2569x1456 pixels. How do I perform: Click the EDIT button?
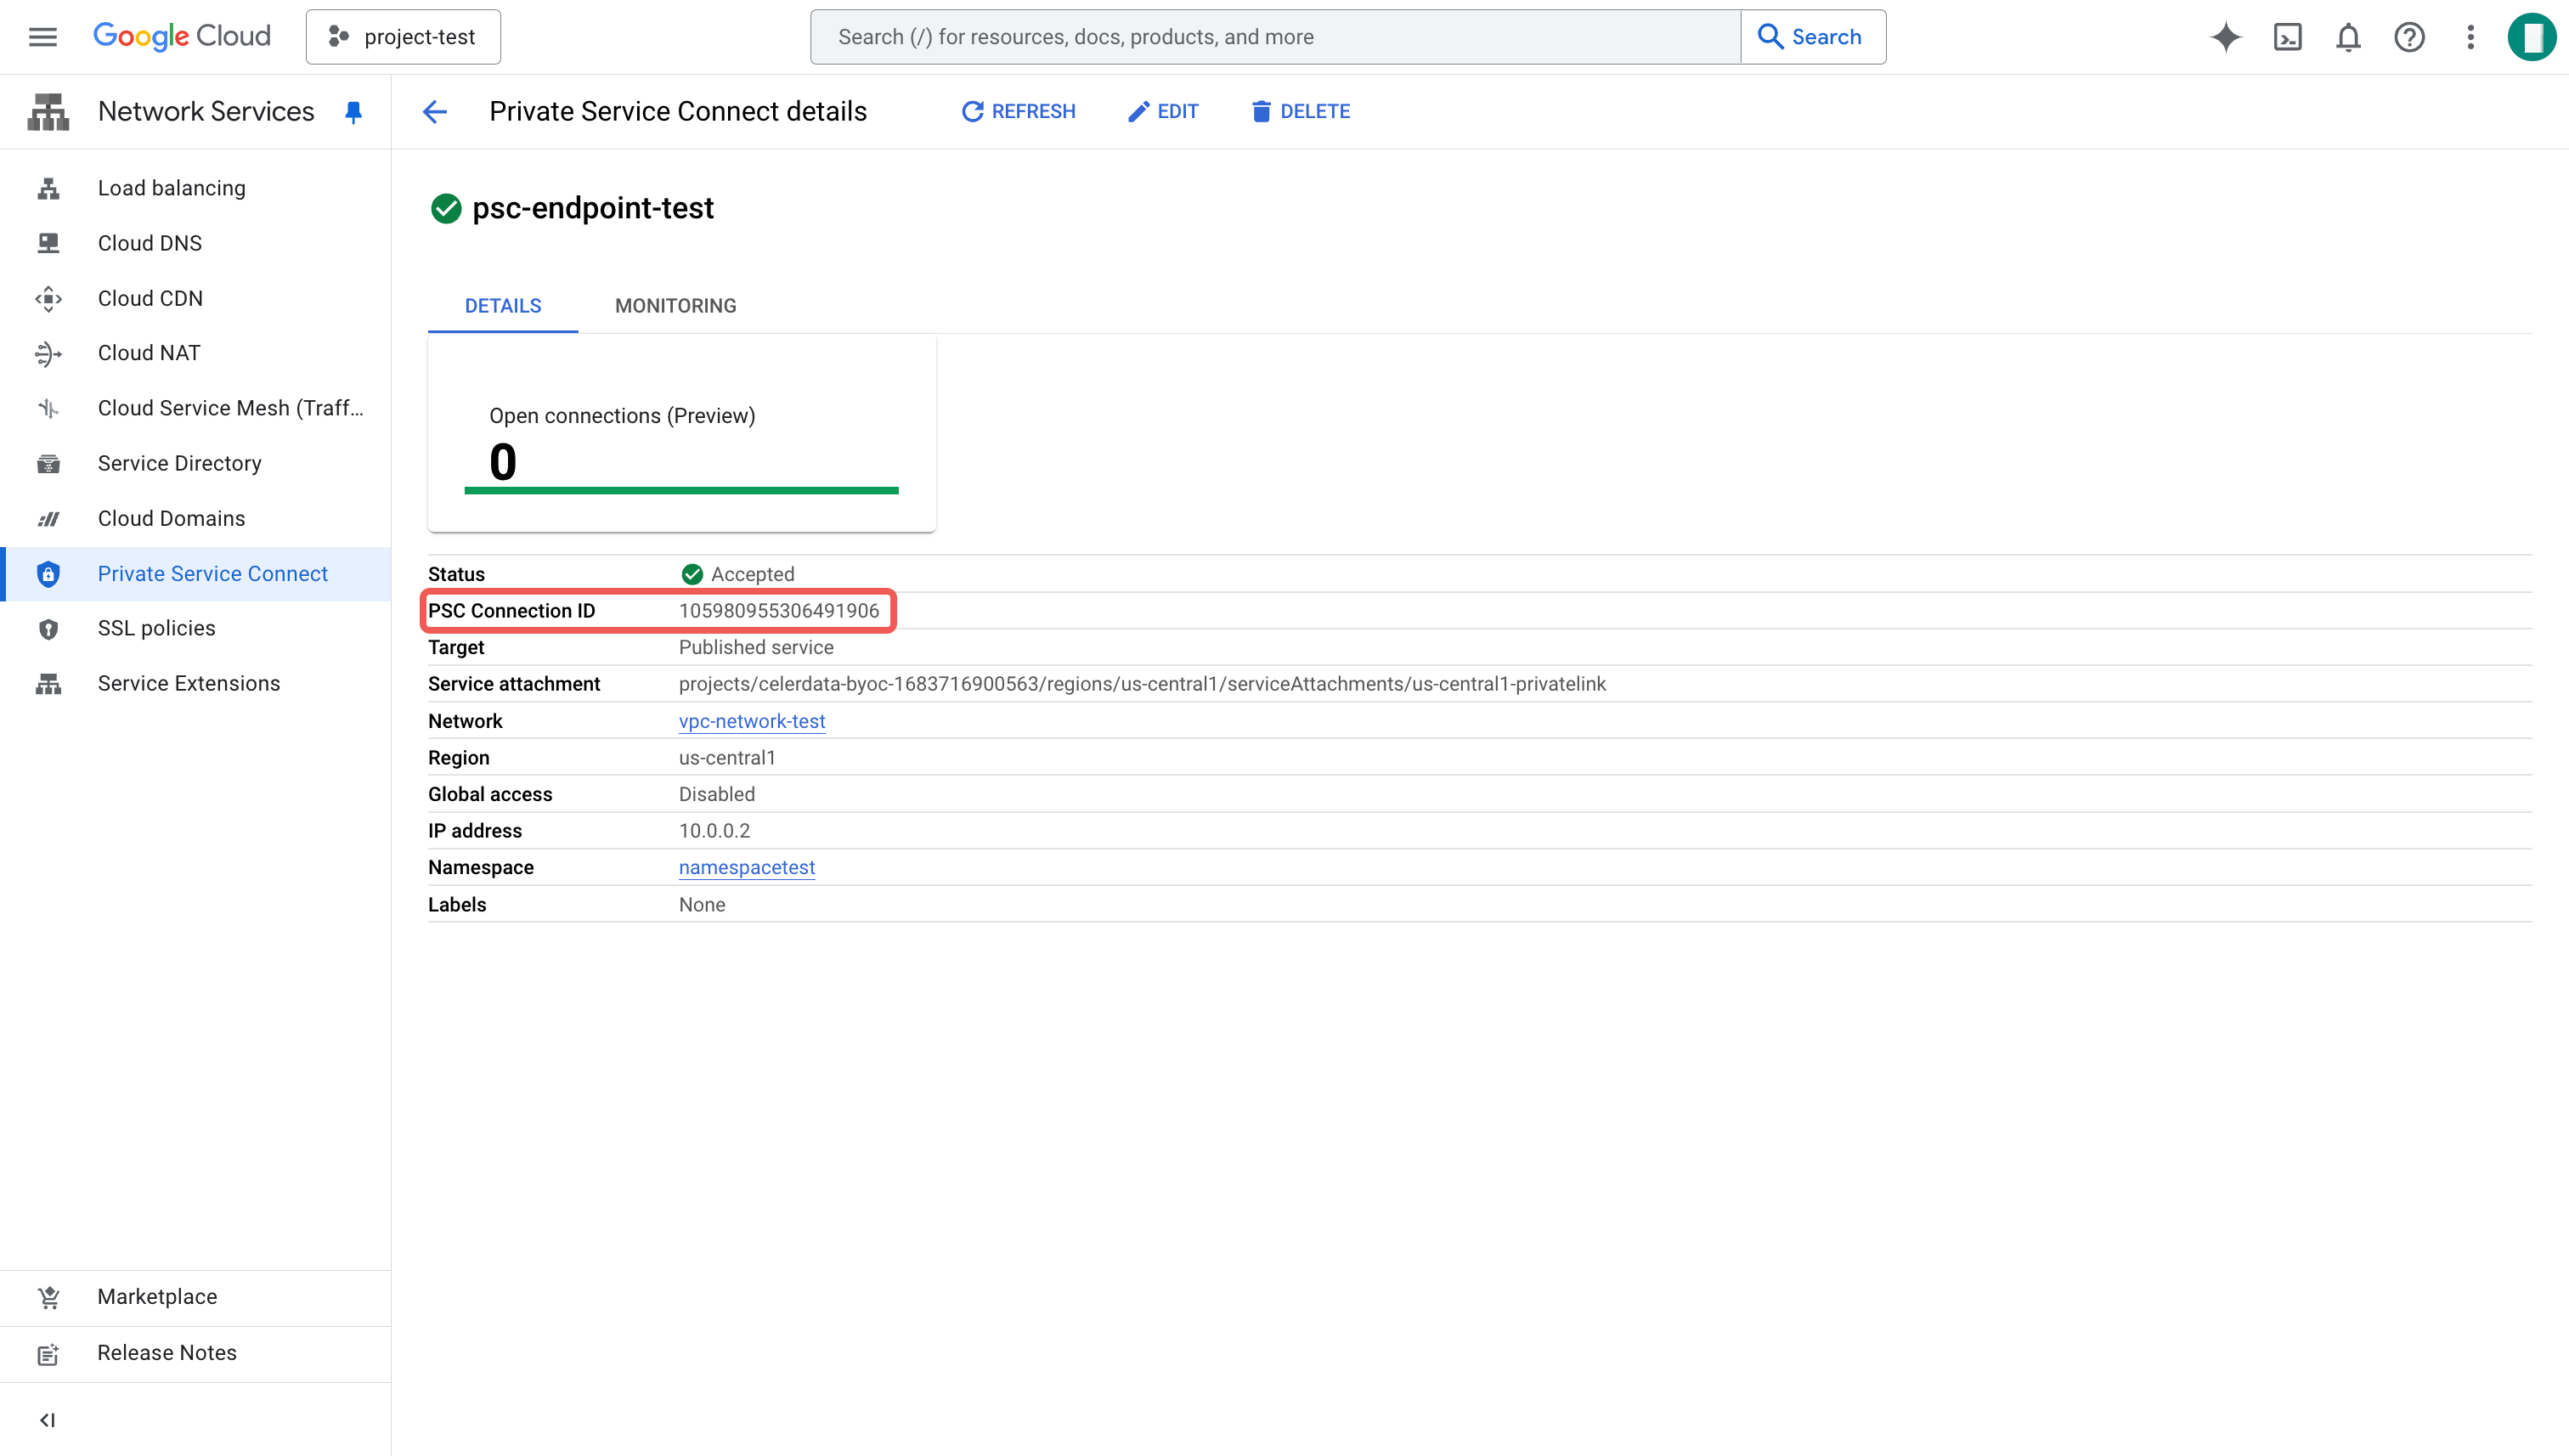(1163, 111)
